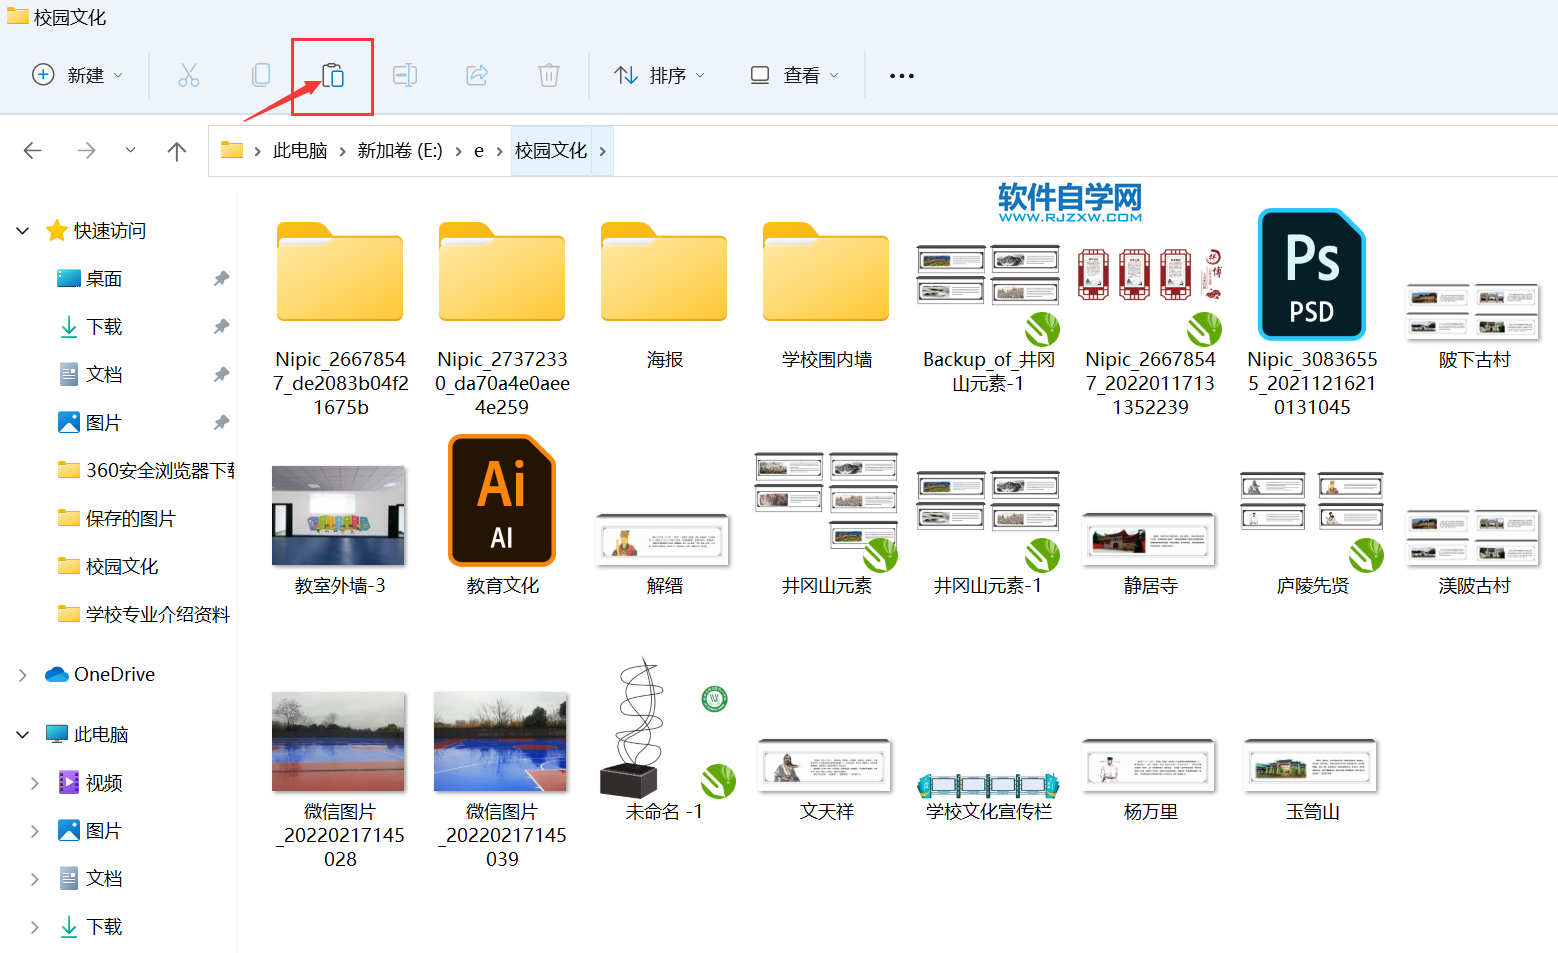The image size is (1558, 953).
Task: Click the Cut scissors icon
Action: [189, 75]
